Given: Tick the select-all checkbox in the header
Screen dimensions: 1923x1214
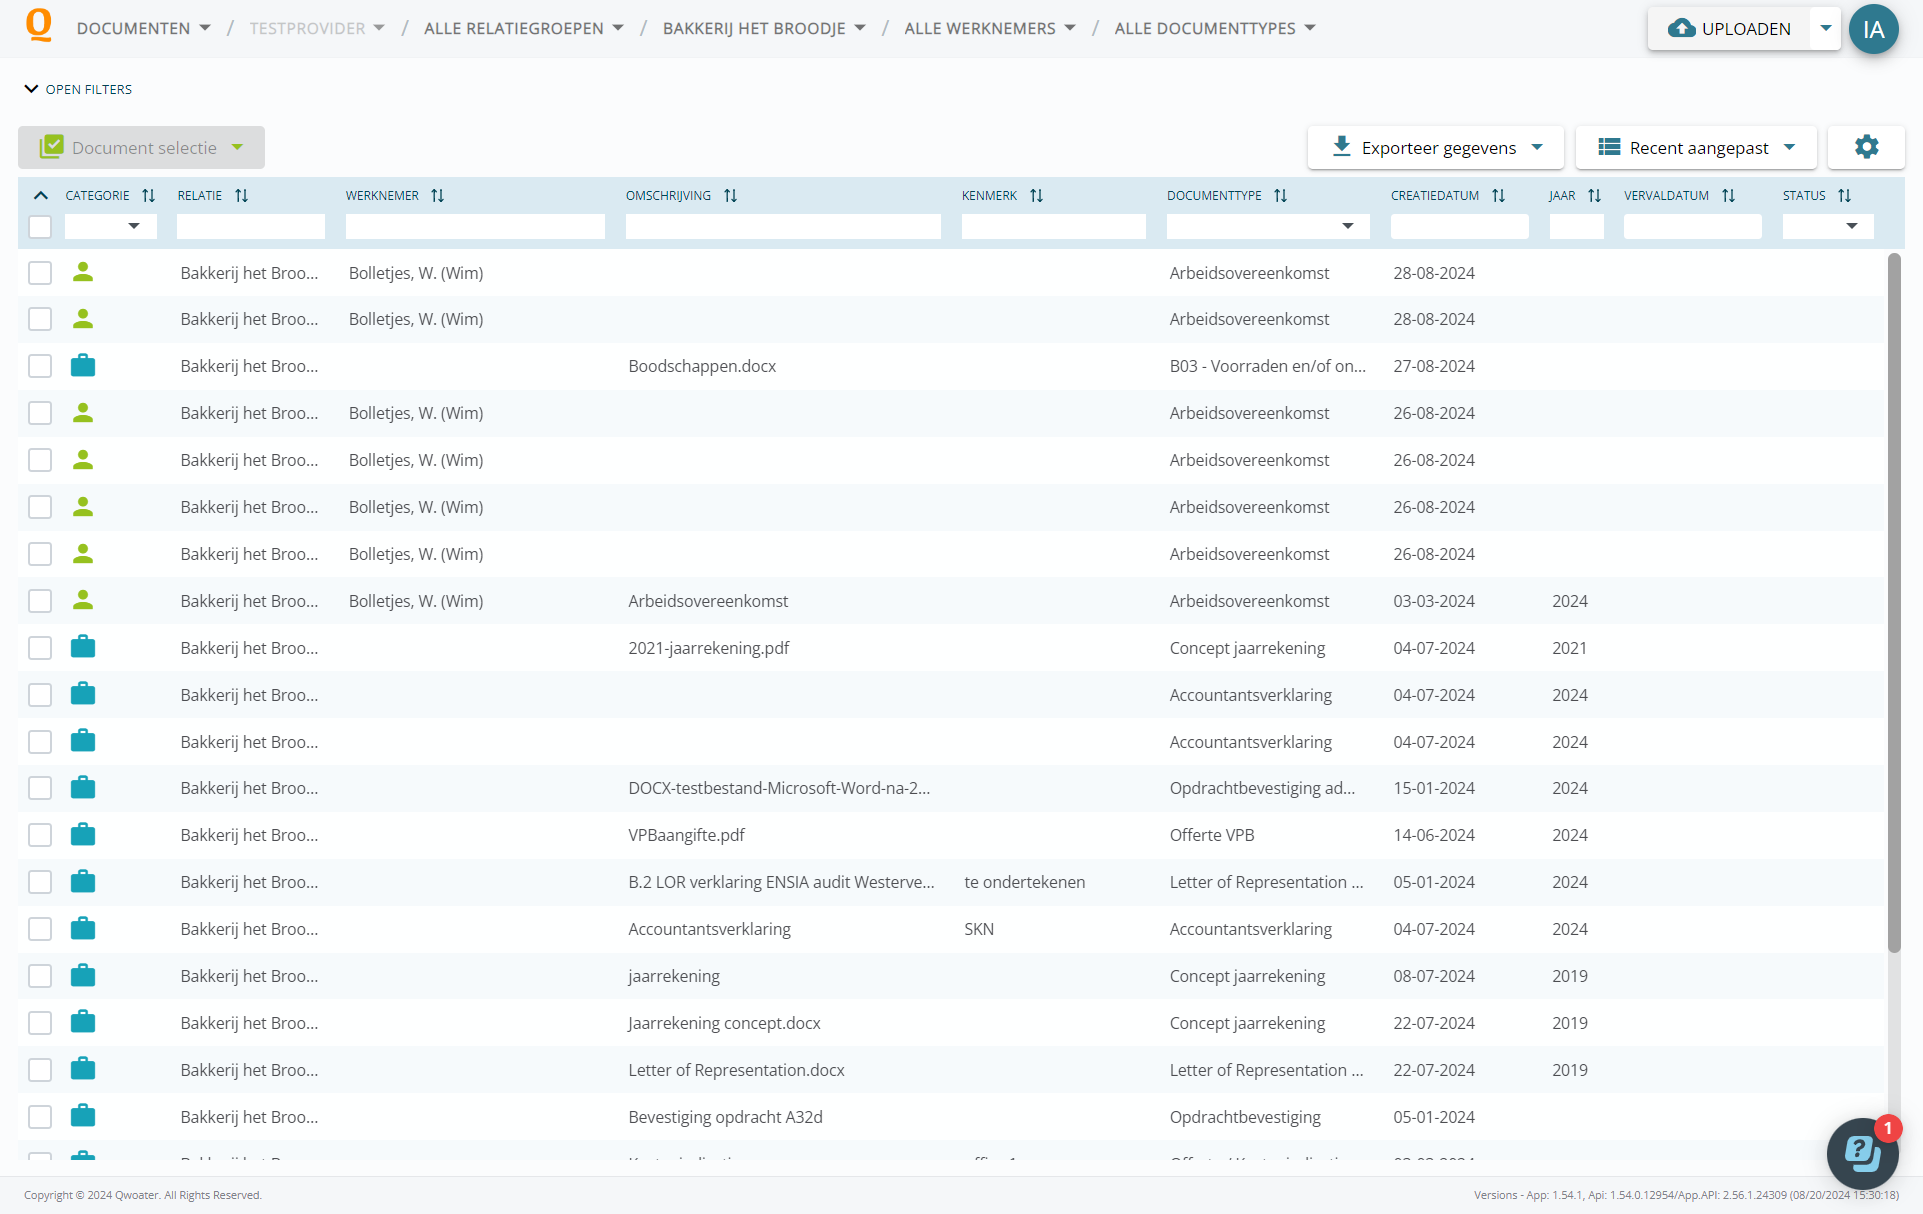Looking at the screenshot, I should tap(40, 227).
